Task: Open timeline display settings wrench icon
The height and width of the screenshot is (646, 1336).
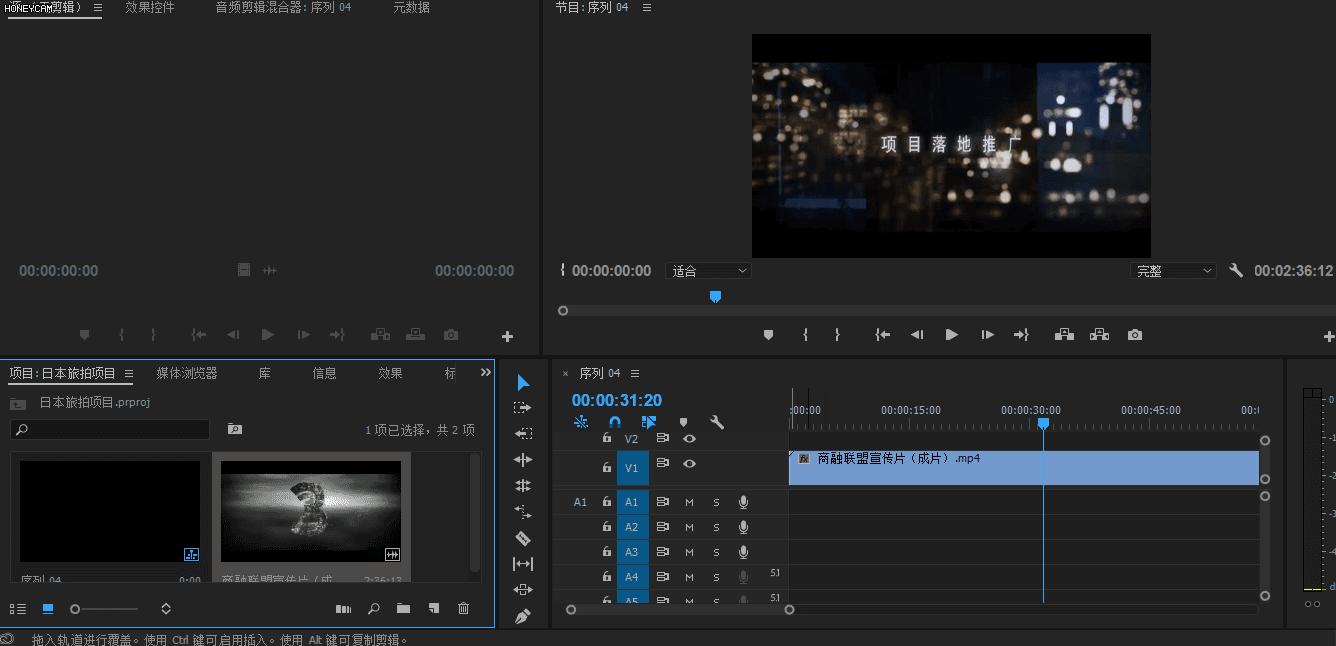Action: [x=716, y=421]
